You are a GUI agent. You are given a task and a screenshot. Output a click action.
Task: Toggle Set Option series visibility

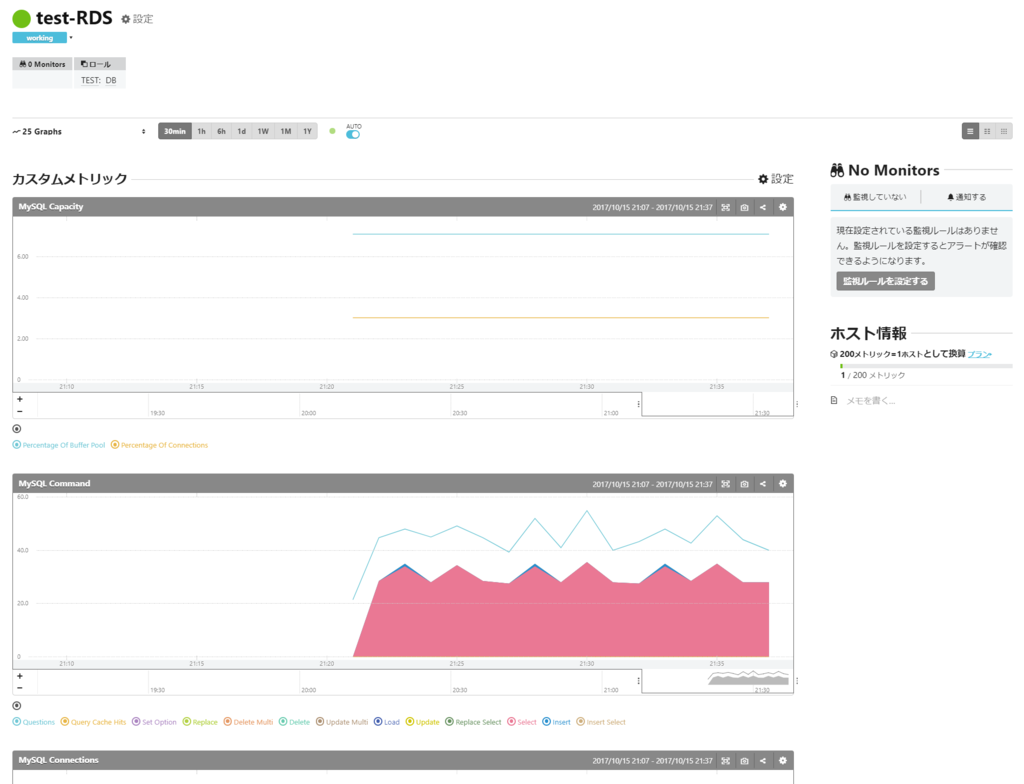coord(154,722)
